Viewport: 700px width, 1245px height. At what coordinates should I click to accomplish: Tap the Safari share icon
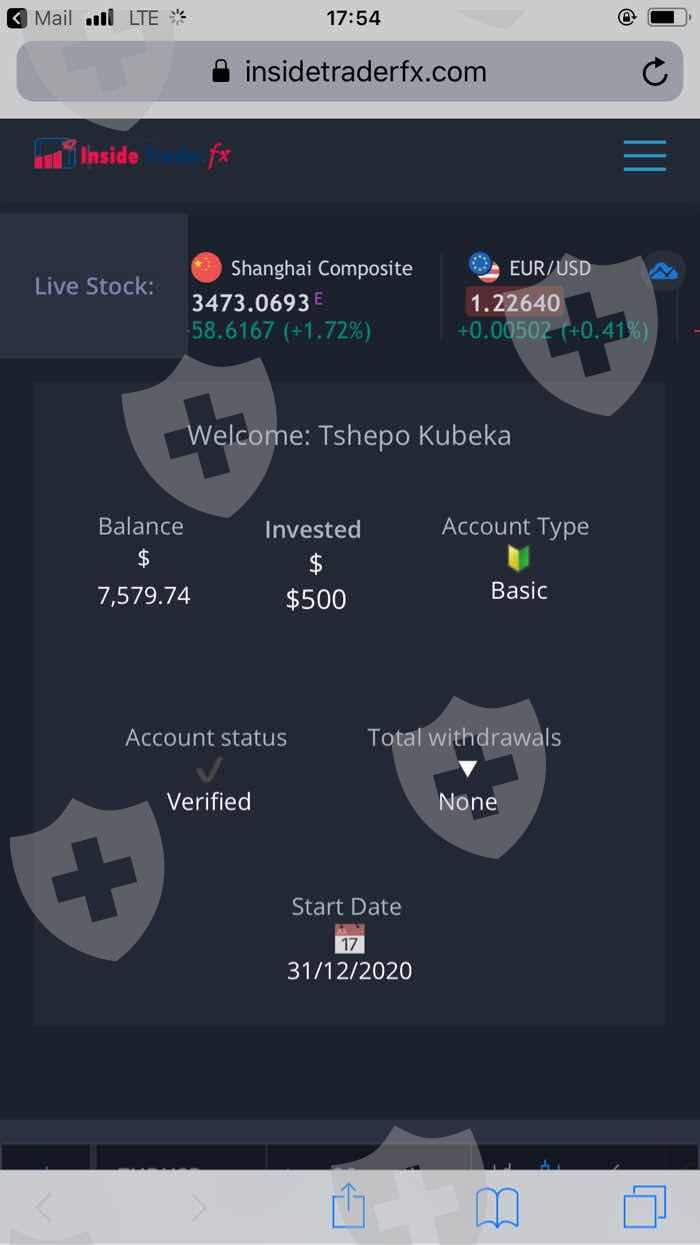(x=348, y=1207)
